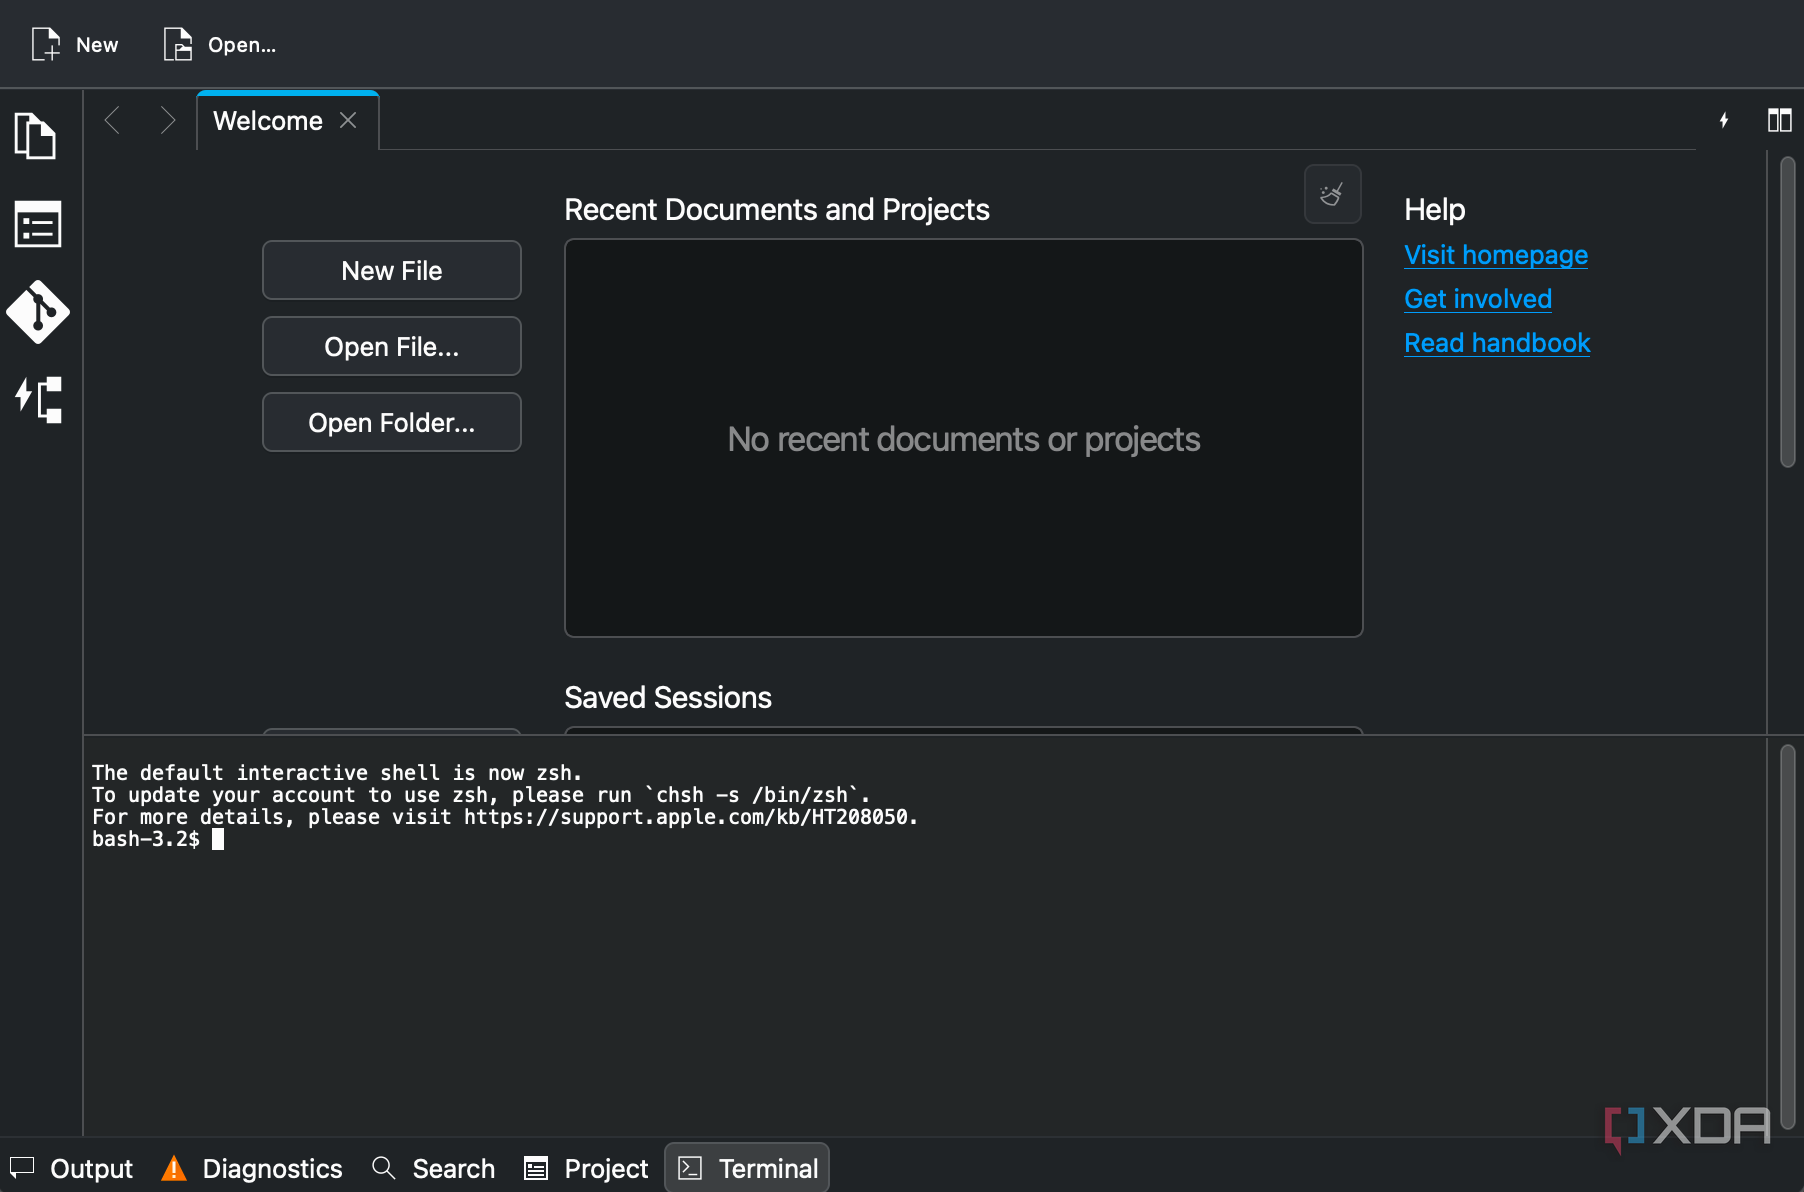Screen dimensions: 1804x1192
Task: Close the Welcome tab
Action: (348, 120)
